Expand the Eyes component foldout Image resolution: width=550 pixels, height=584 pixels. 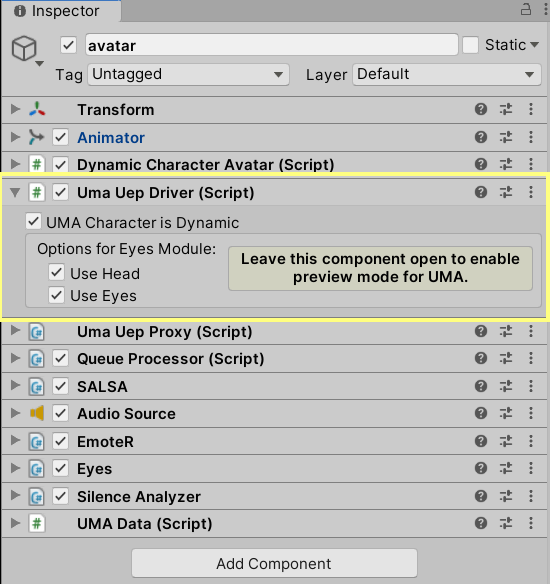click(x=15, y=468)
